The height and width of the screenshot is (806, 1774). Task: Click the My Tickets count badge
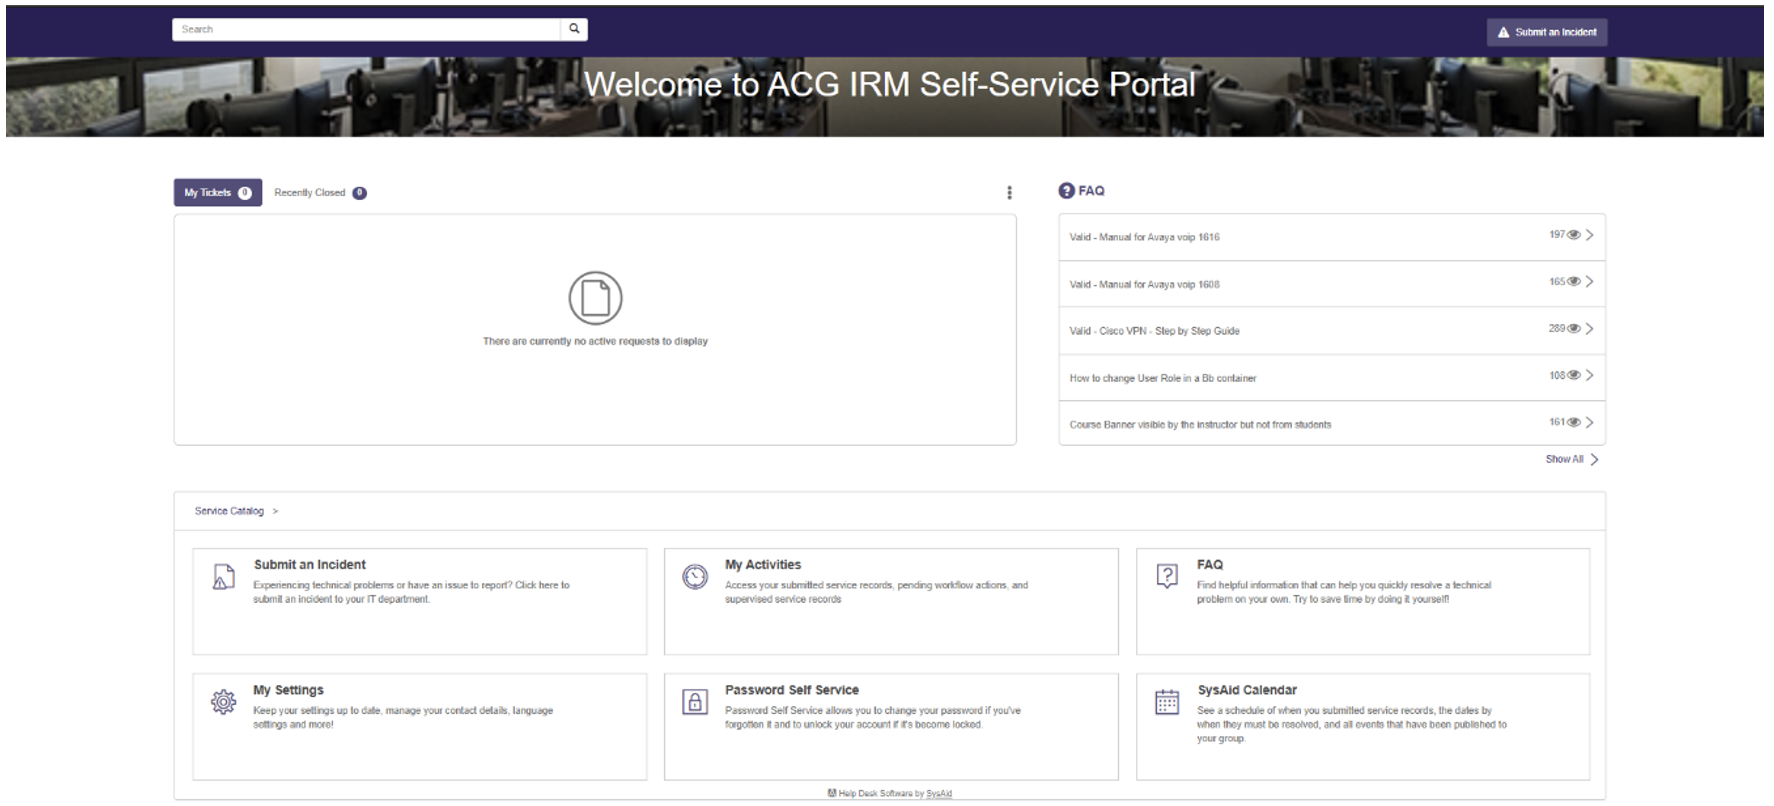[244, 193]
